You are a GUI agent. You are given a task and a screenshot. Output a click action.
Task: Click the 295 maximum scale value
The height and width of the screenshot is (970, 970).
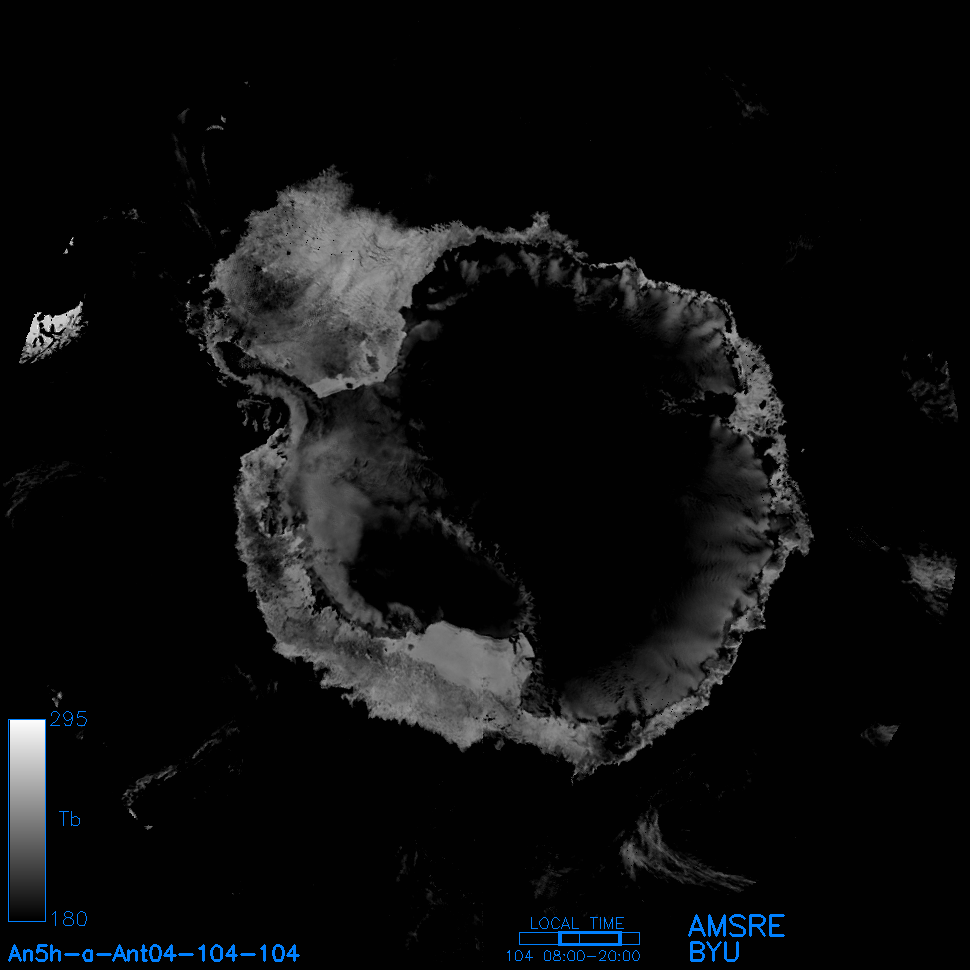(x=69, y=719)
